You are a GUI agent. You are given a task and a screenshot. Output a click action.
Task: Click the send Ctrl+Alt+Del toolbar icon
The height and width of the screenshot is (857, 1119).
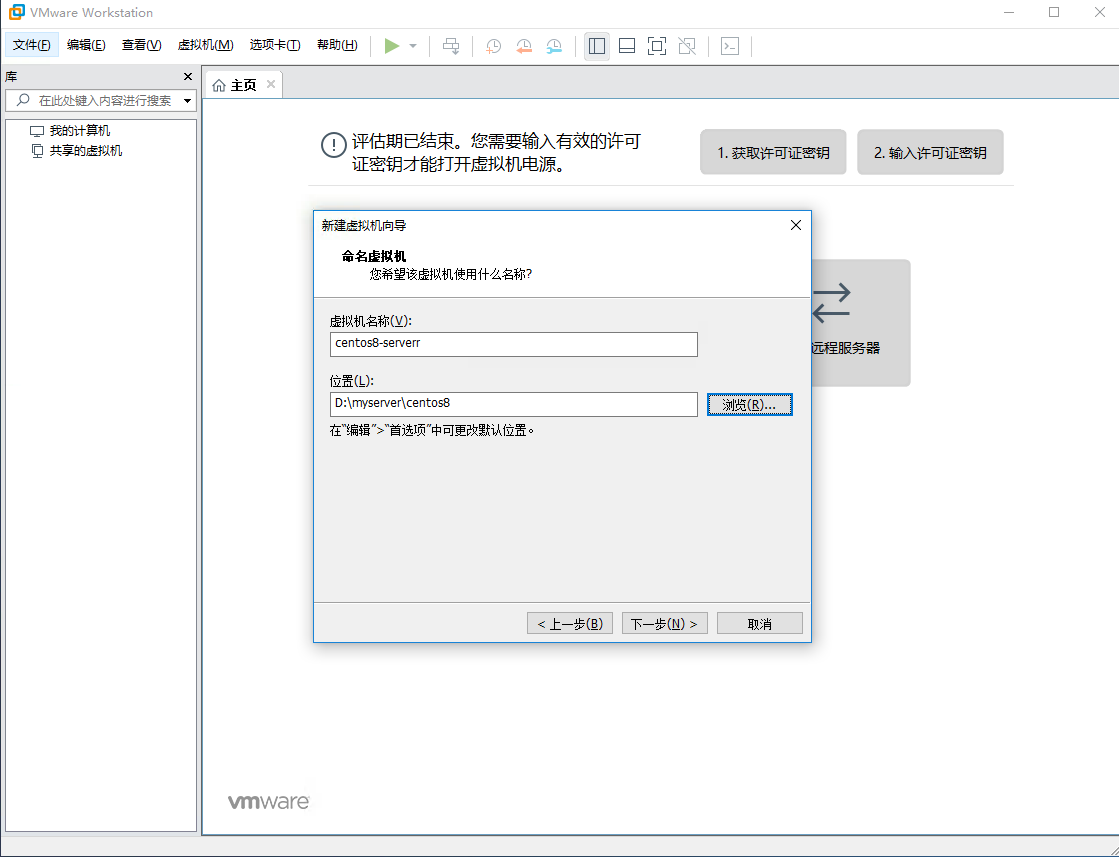451,46
